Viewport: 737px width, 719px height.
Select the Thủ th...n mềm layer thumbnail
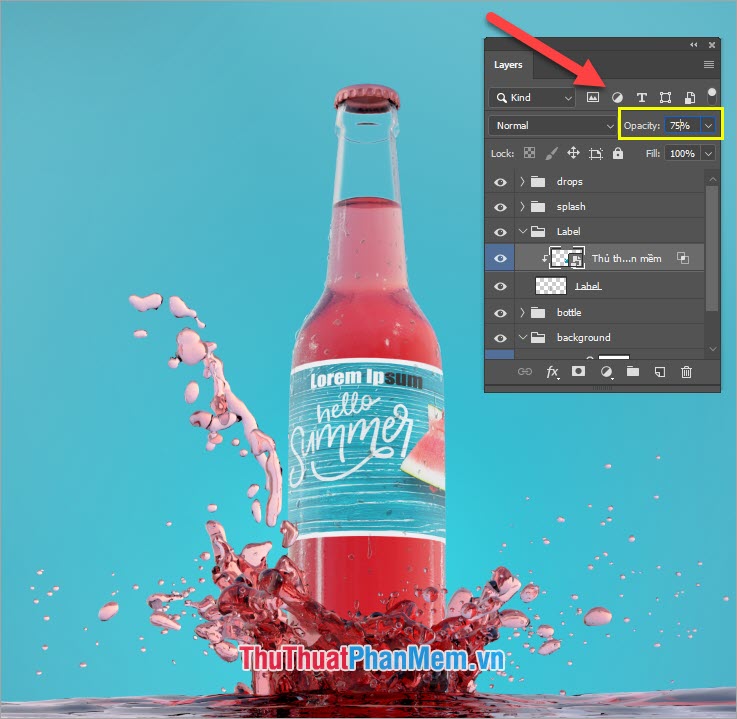coord(567,258)
